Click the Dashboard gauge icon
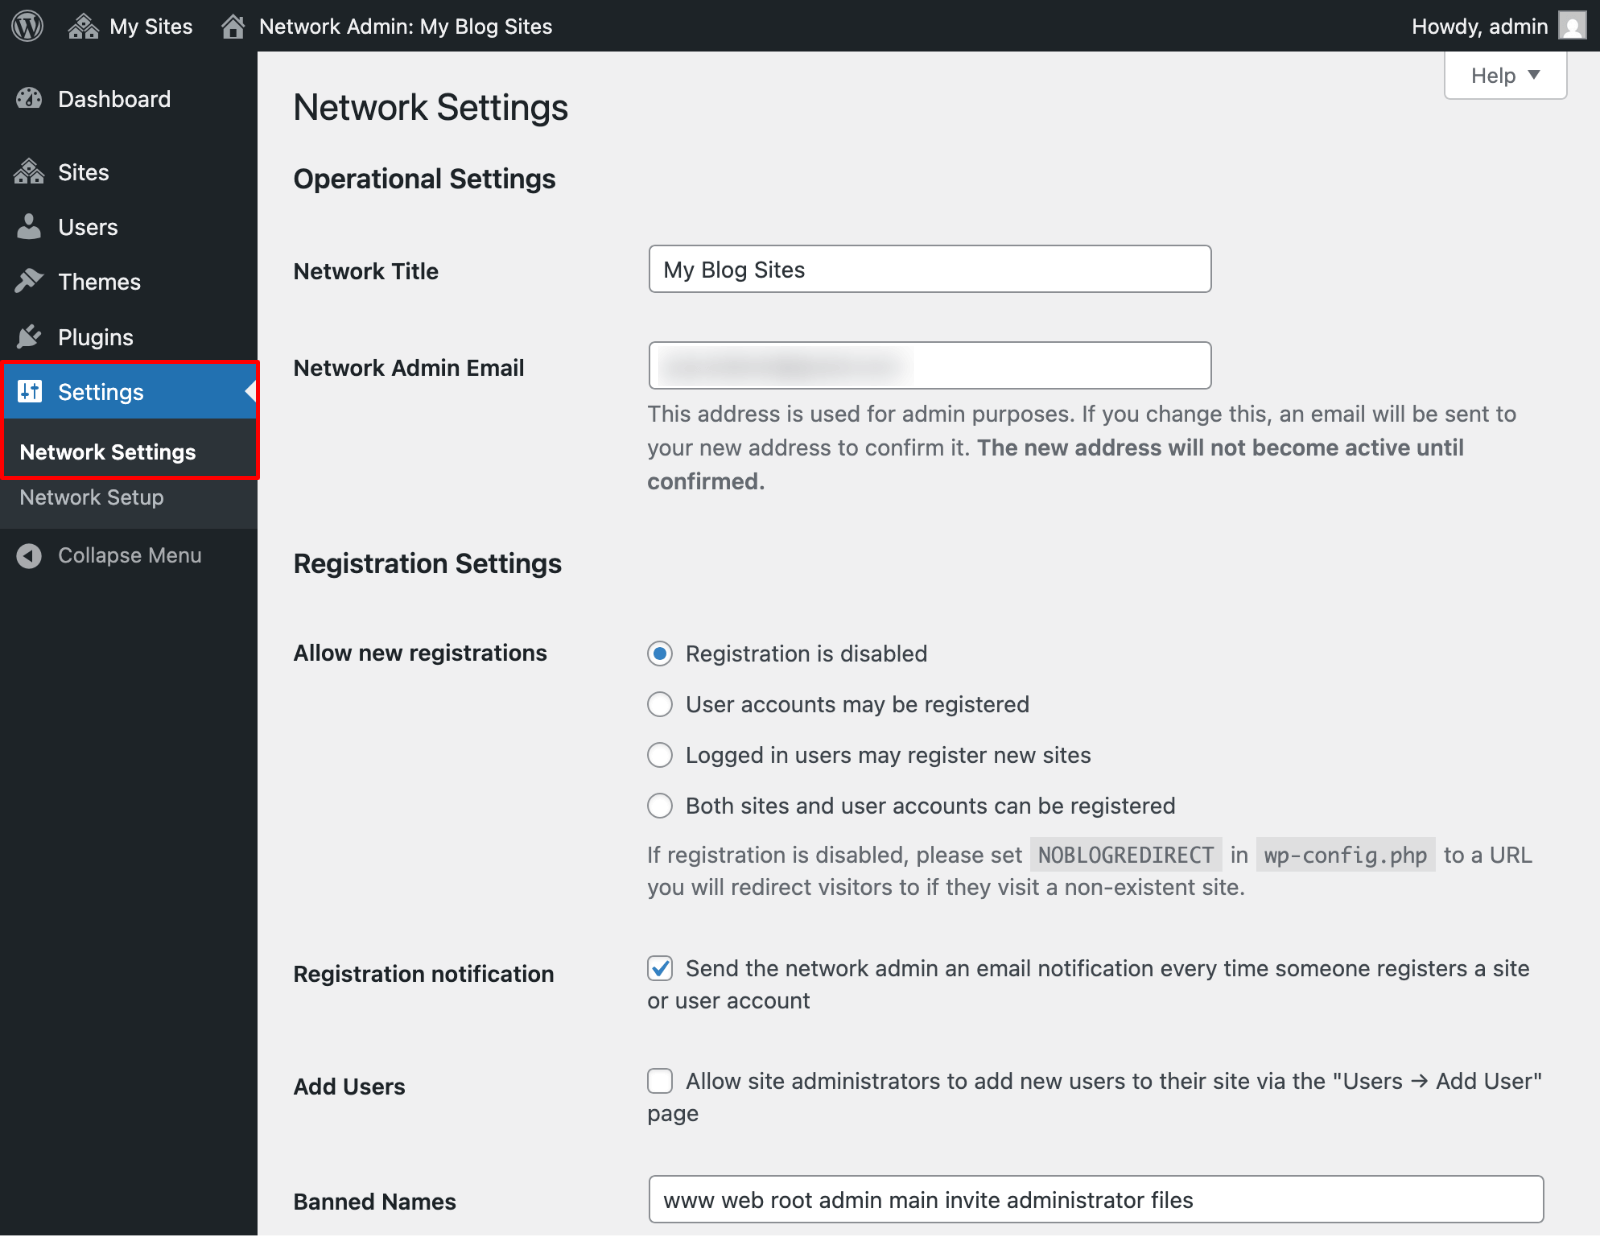Viewport: 1600px width, 1236px height. (x=29, y=99)
